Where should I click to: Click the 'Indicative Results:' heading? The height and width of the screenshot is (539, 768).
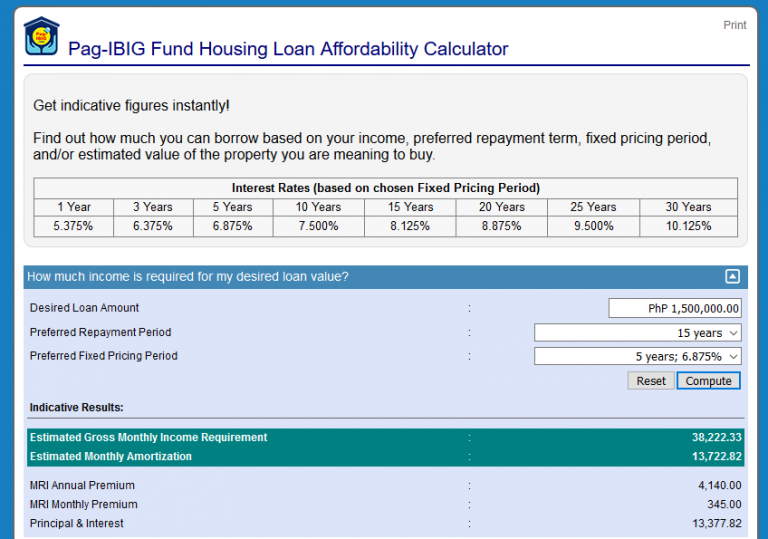point(76,407)
